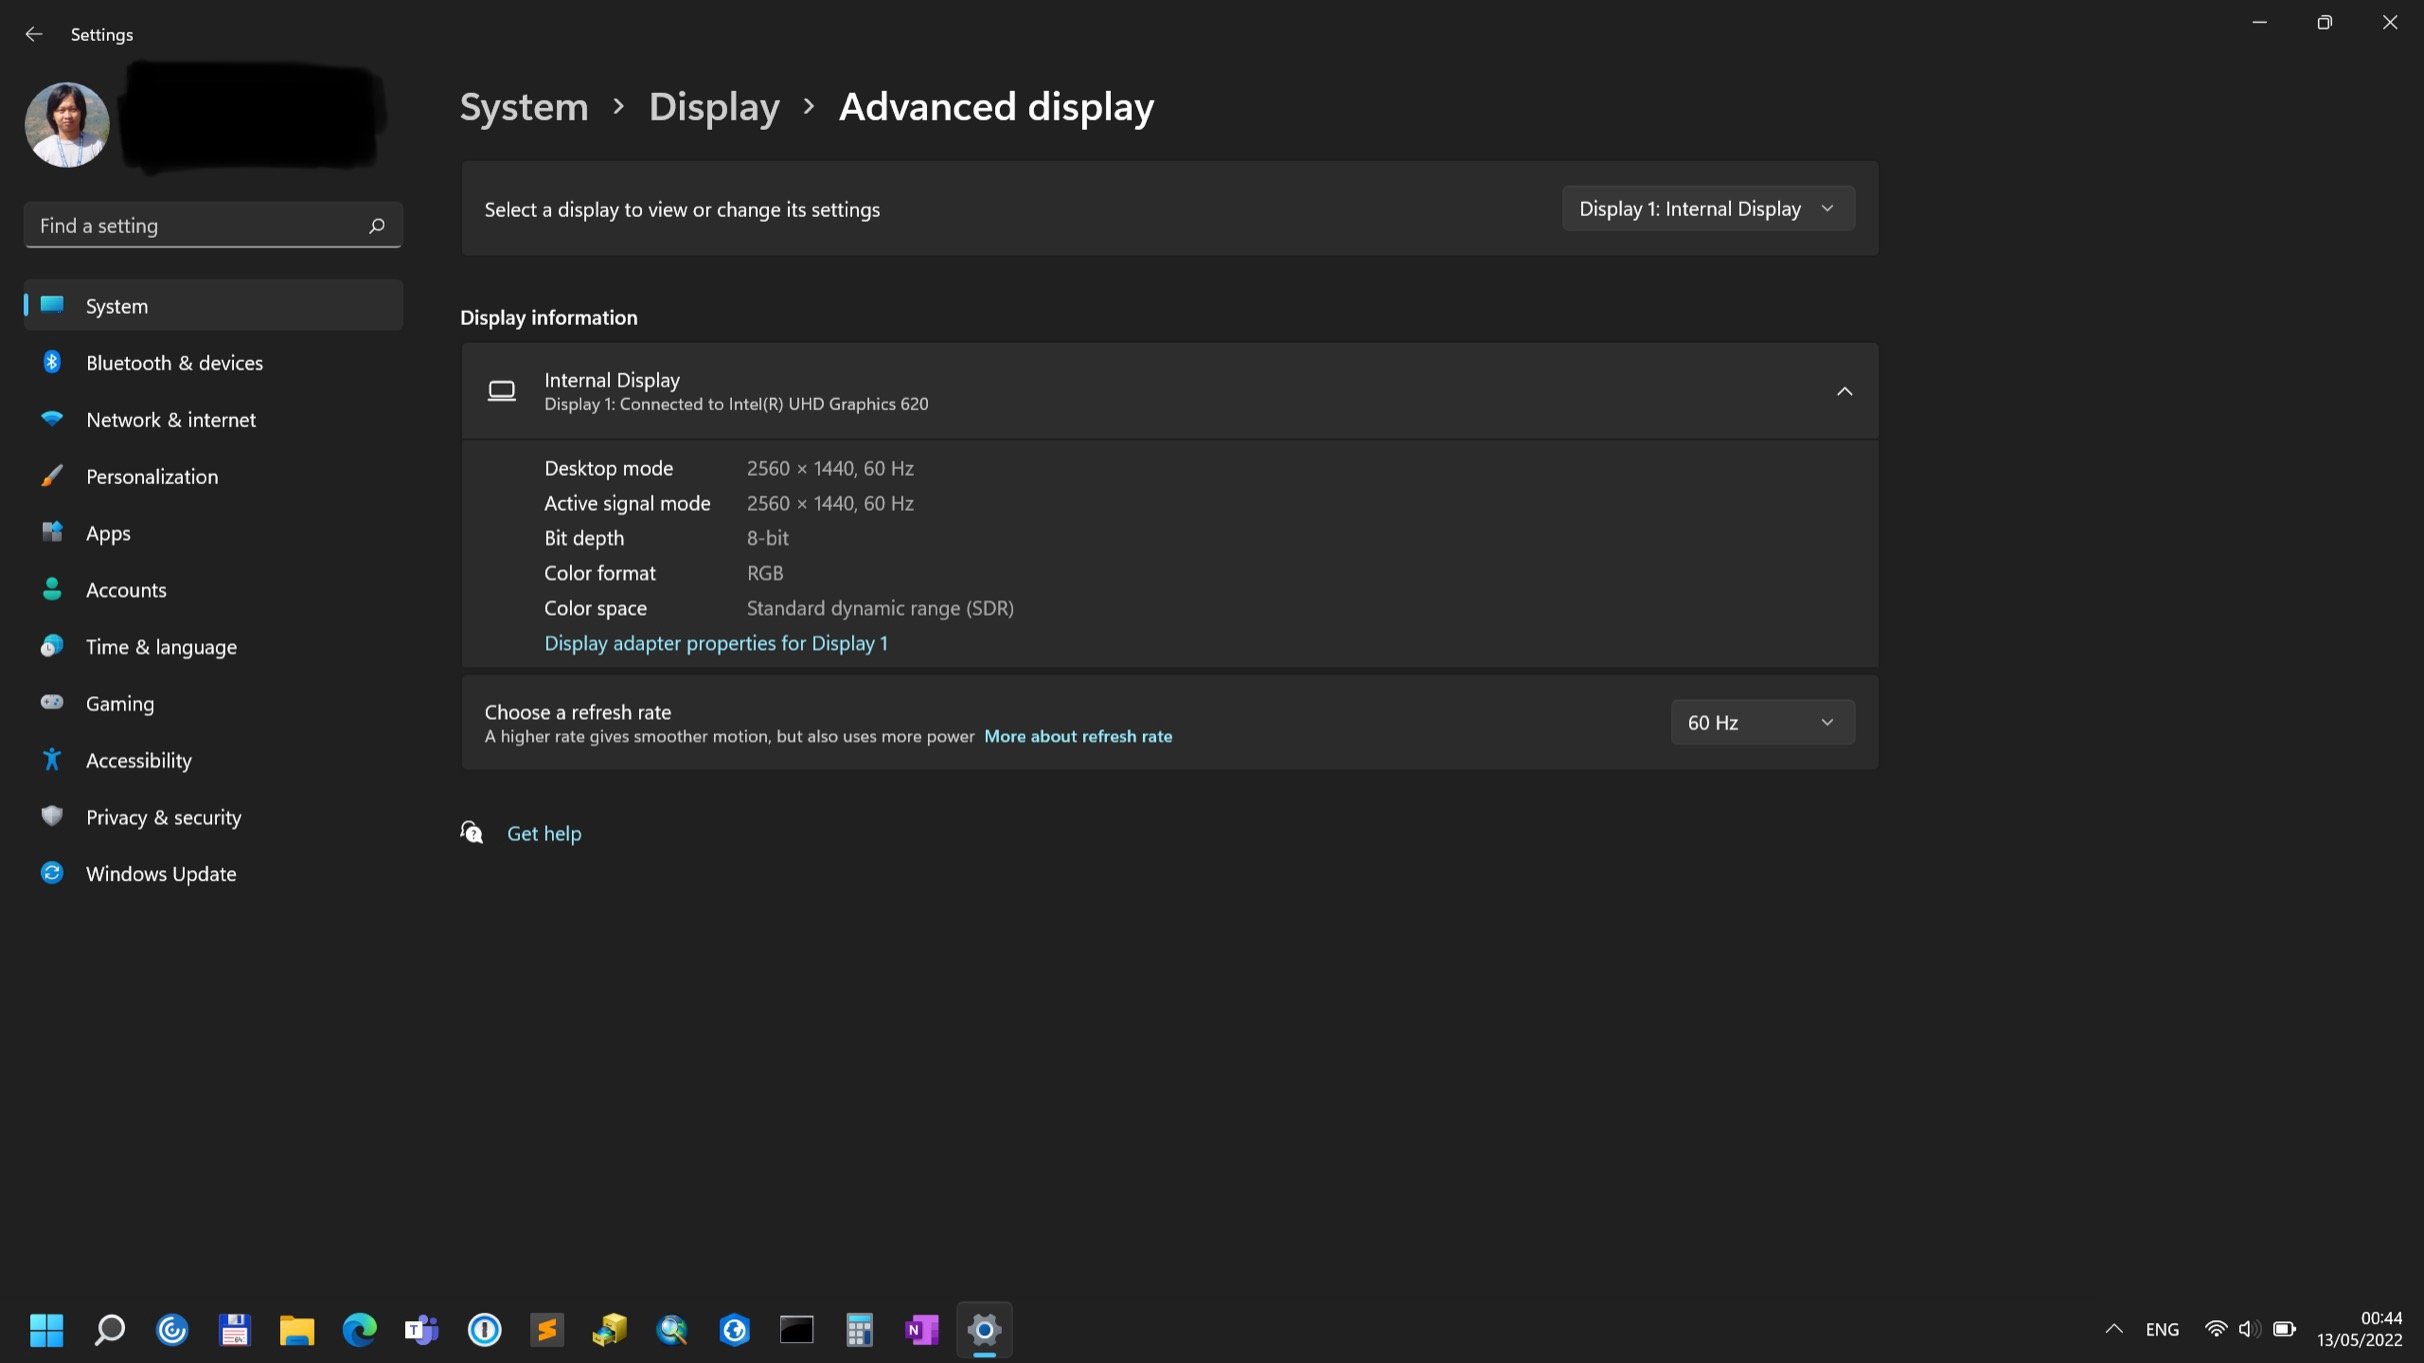
Task: Open Windows Update settings
Action: click(213, 873)
